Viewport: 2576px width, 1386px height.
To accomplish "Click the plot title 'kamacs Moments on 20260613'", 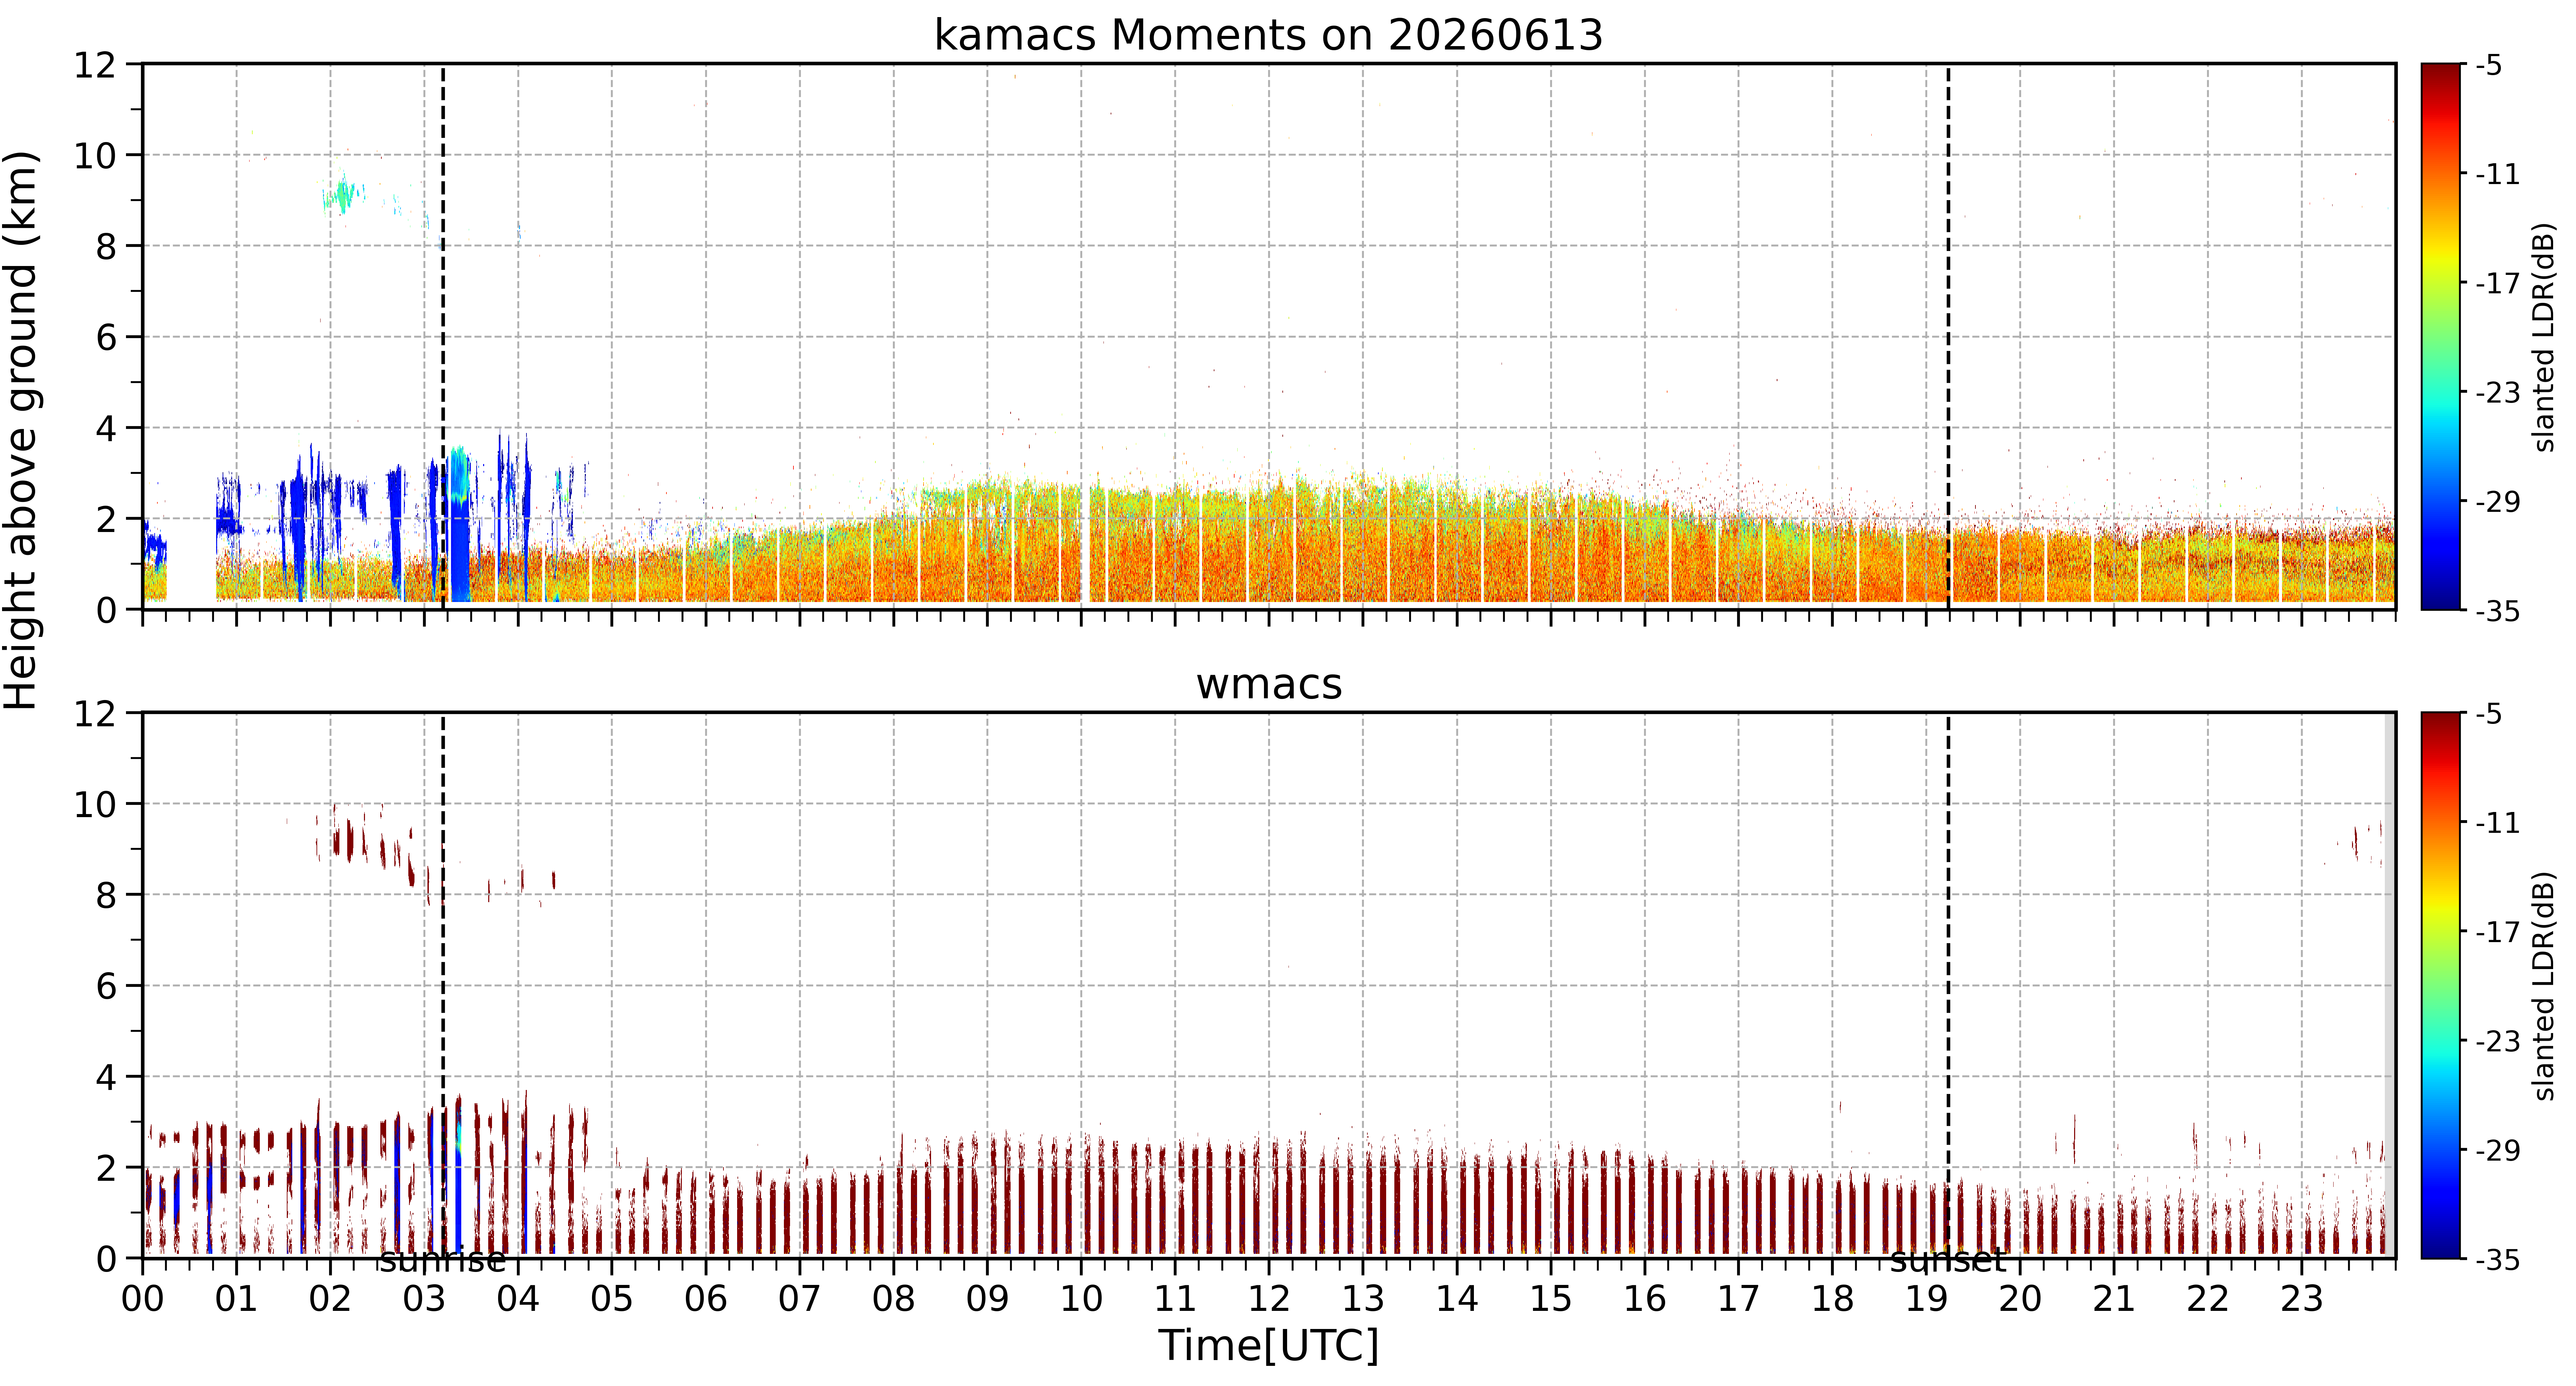I will [1268, 35].
